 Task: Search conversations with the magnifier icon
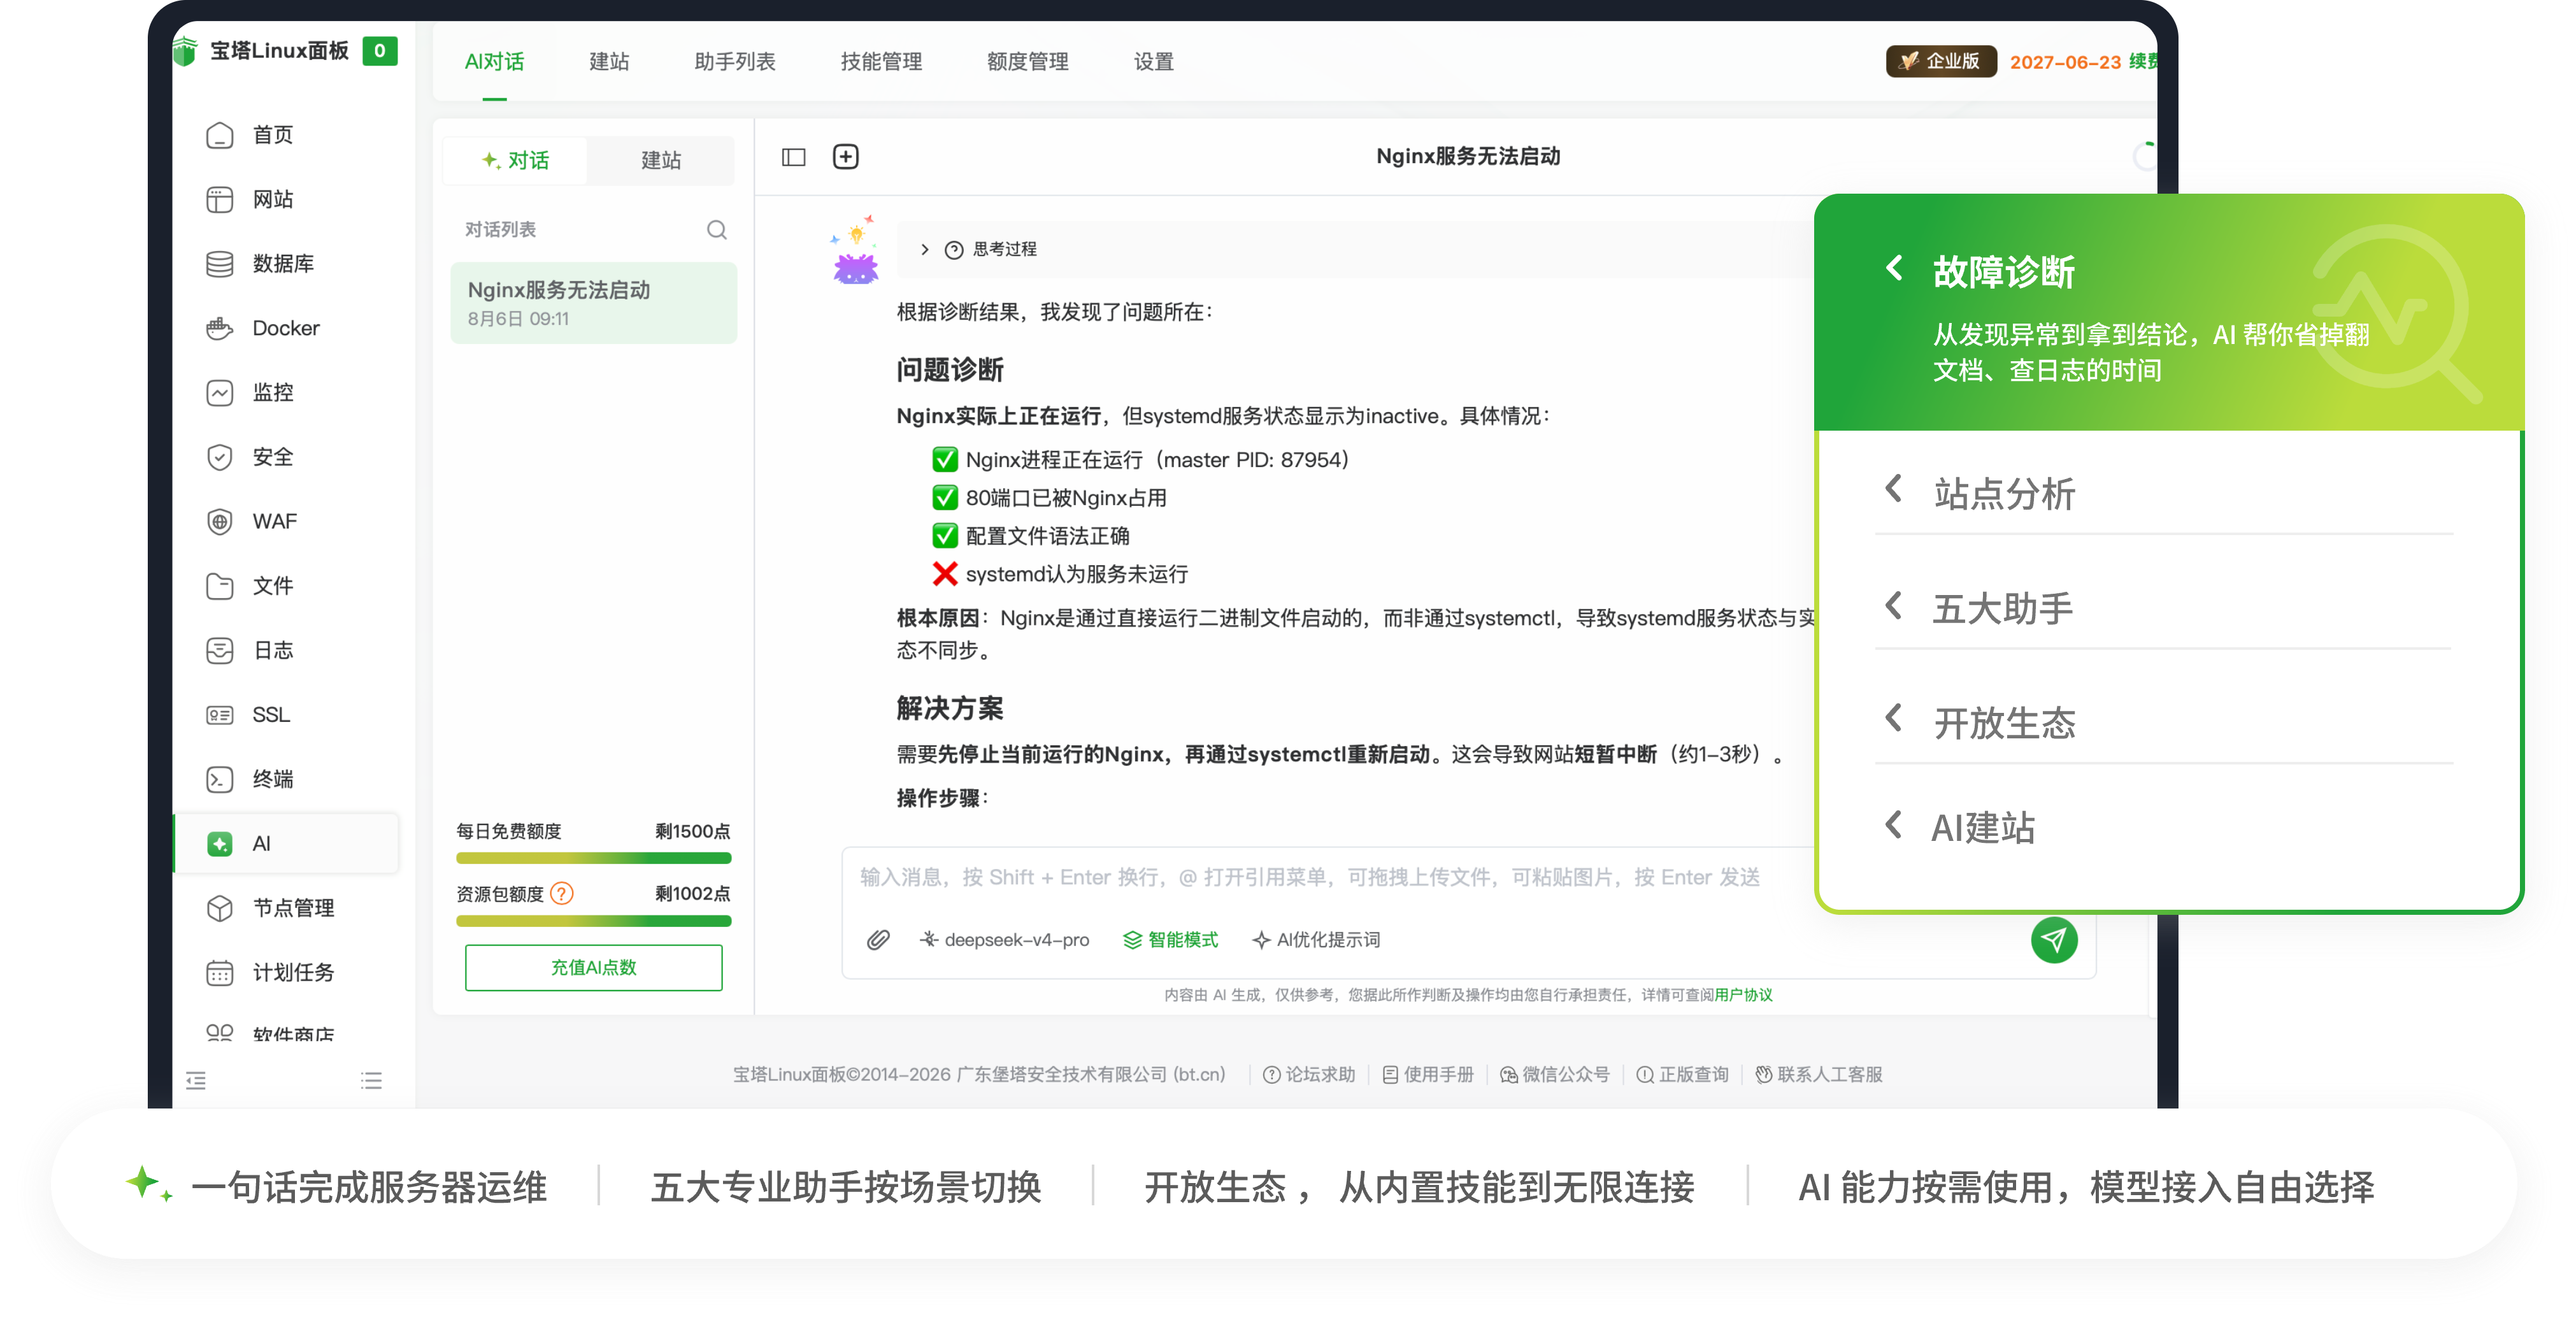[716, 230]
